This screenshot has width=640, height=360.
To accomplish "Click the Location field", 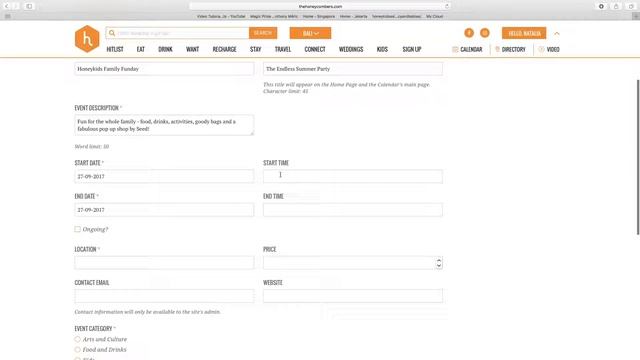I will [x=164, y=263].
